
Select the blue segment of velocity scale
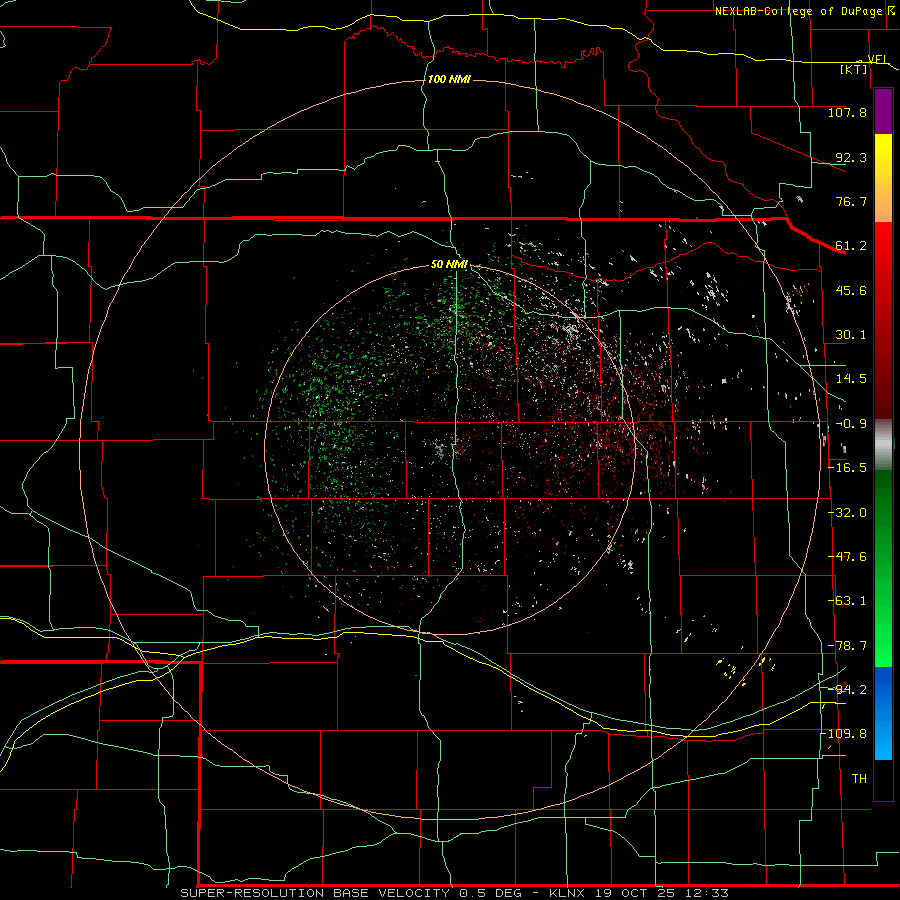tap(883, 713)
